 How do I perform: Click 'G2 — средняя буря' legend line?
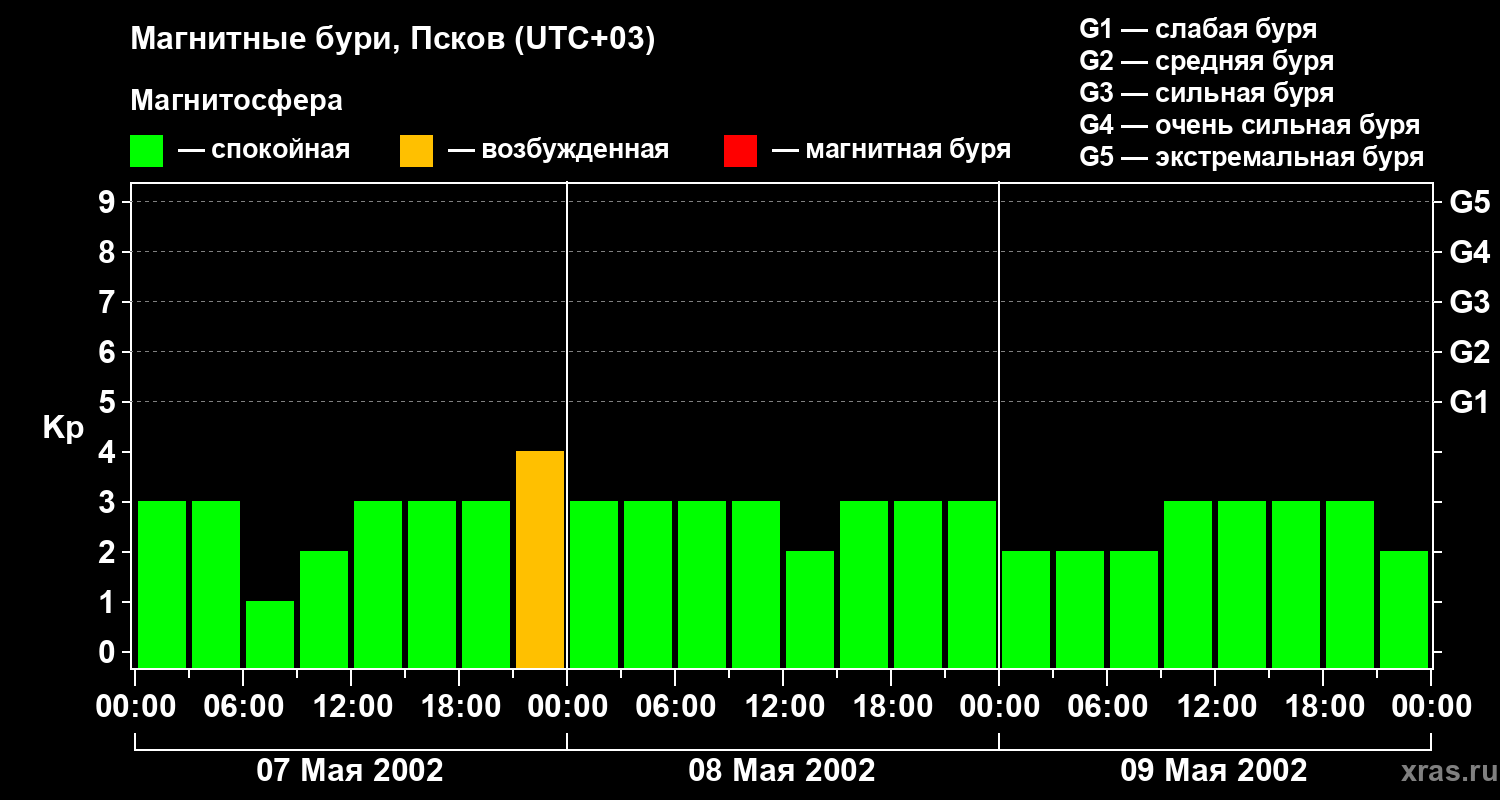tap(1206, 61)
